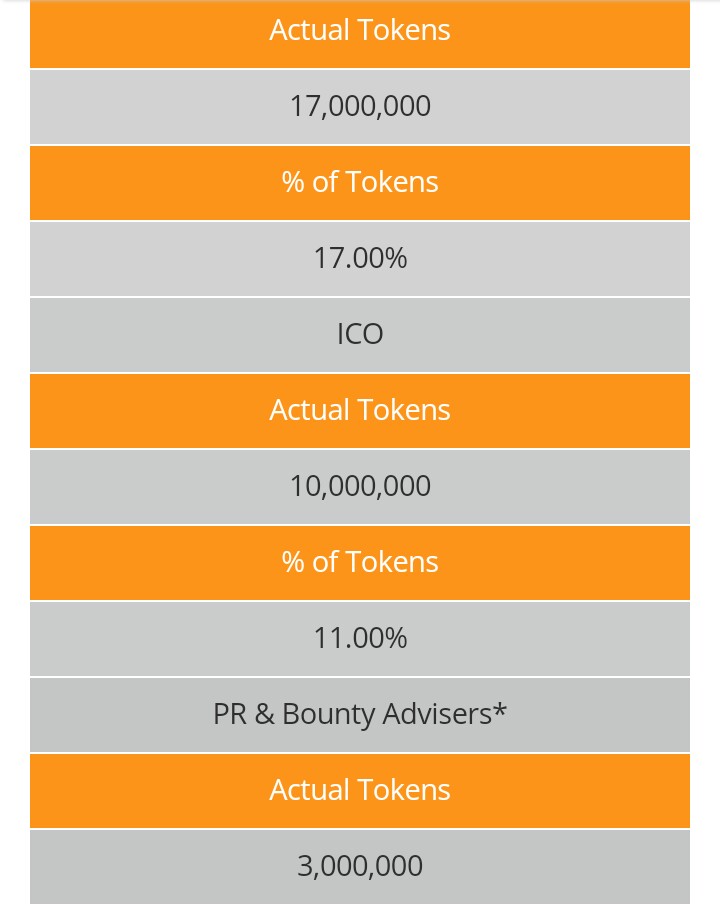
Task: Select the 3,000,000 token value cell
Action: [x=360, y=866]
